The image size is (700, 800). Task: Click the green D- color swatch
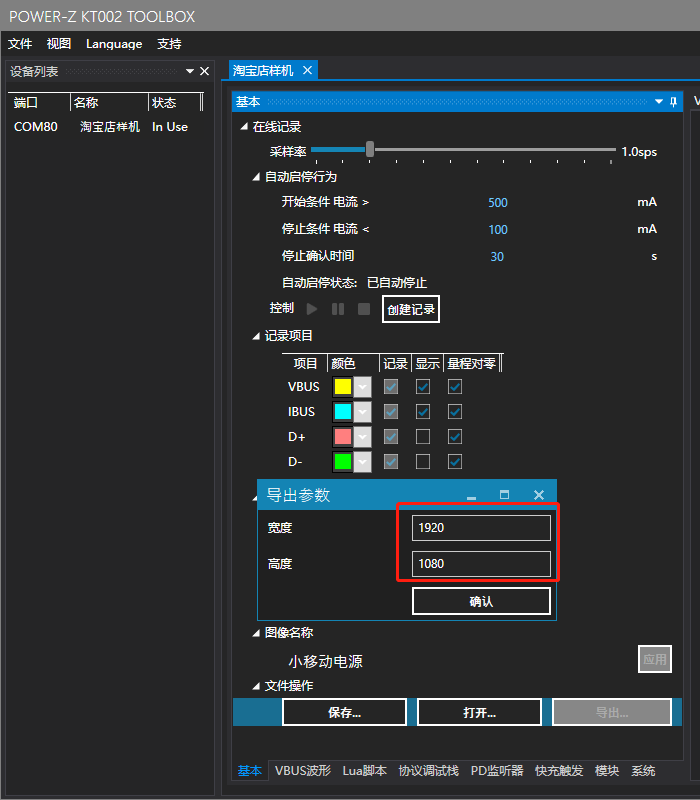coord(343,462)
